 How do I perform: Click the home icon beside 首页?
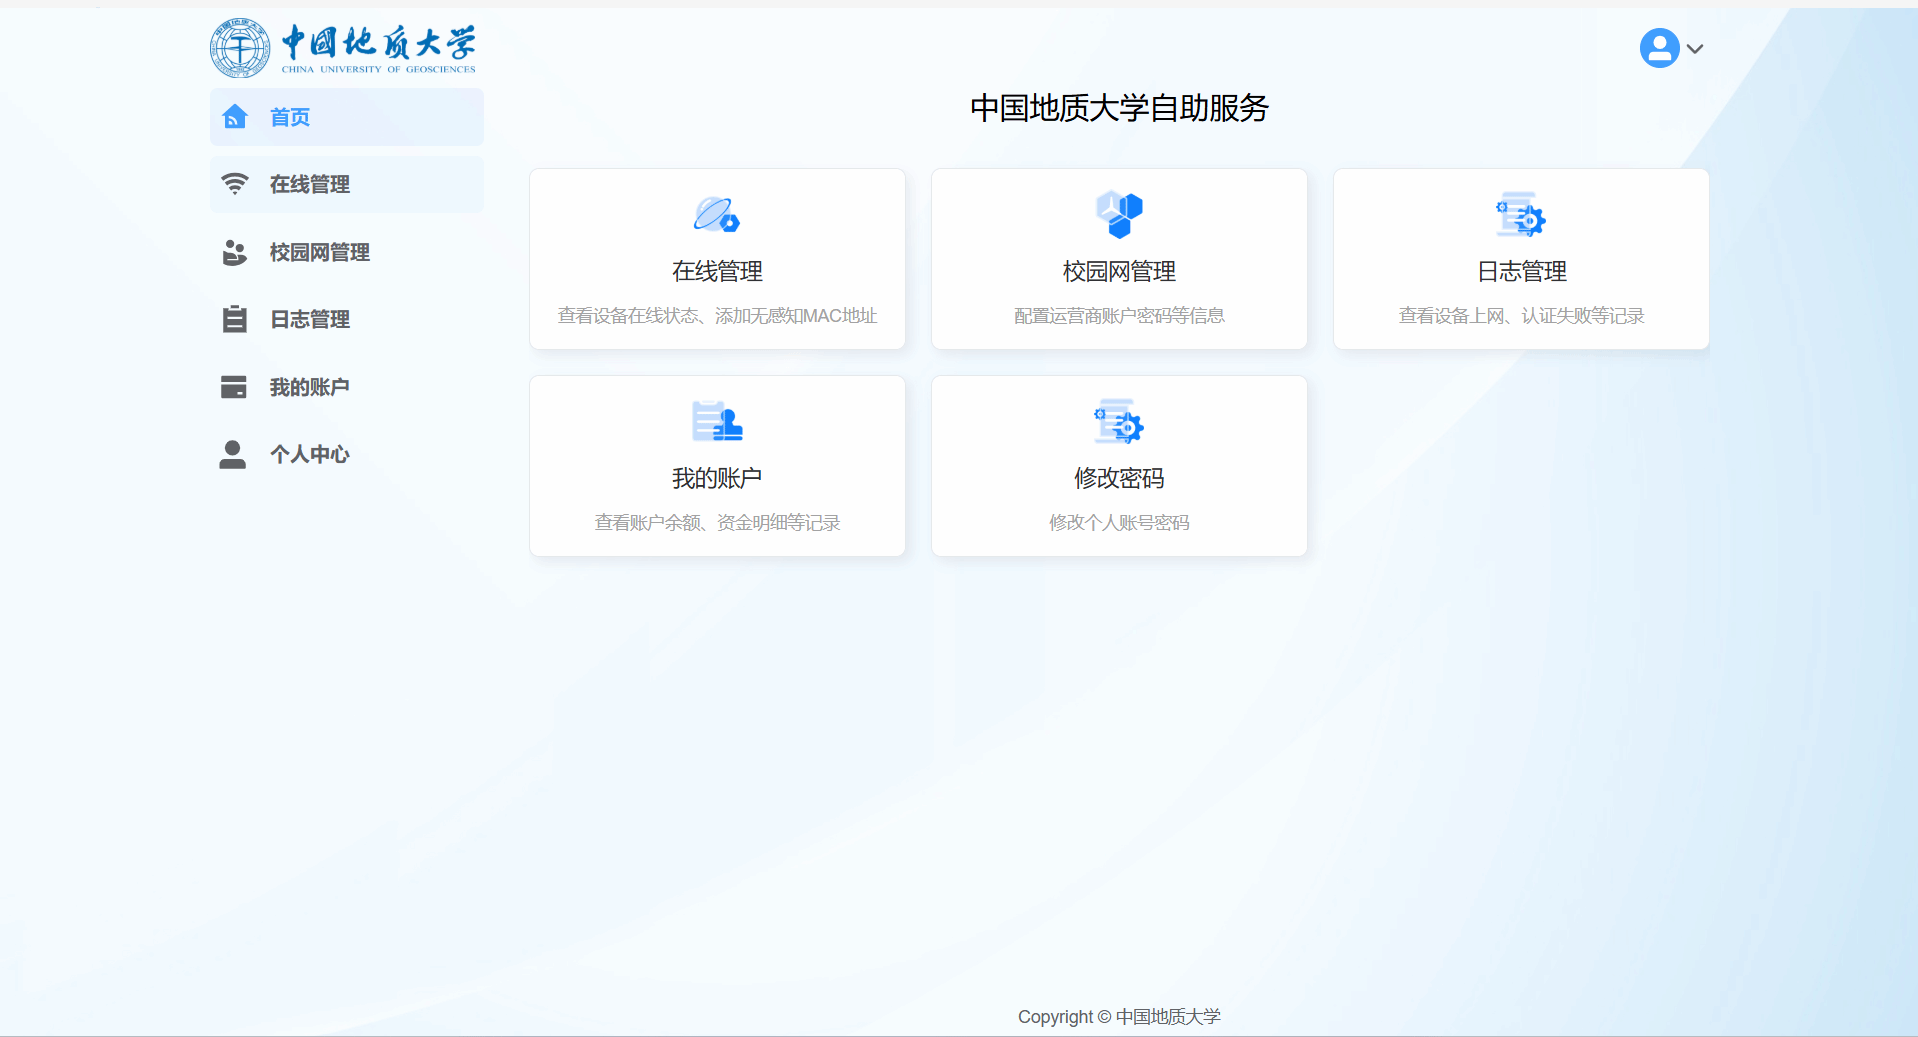235,117
